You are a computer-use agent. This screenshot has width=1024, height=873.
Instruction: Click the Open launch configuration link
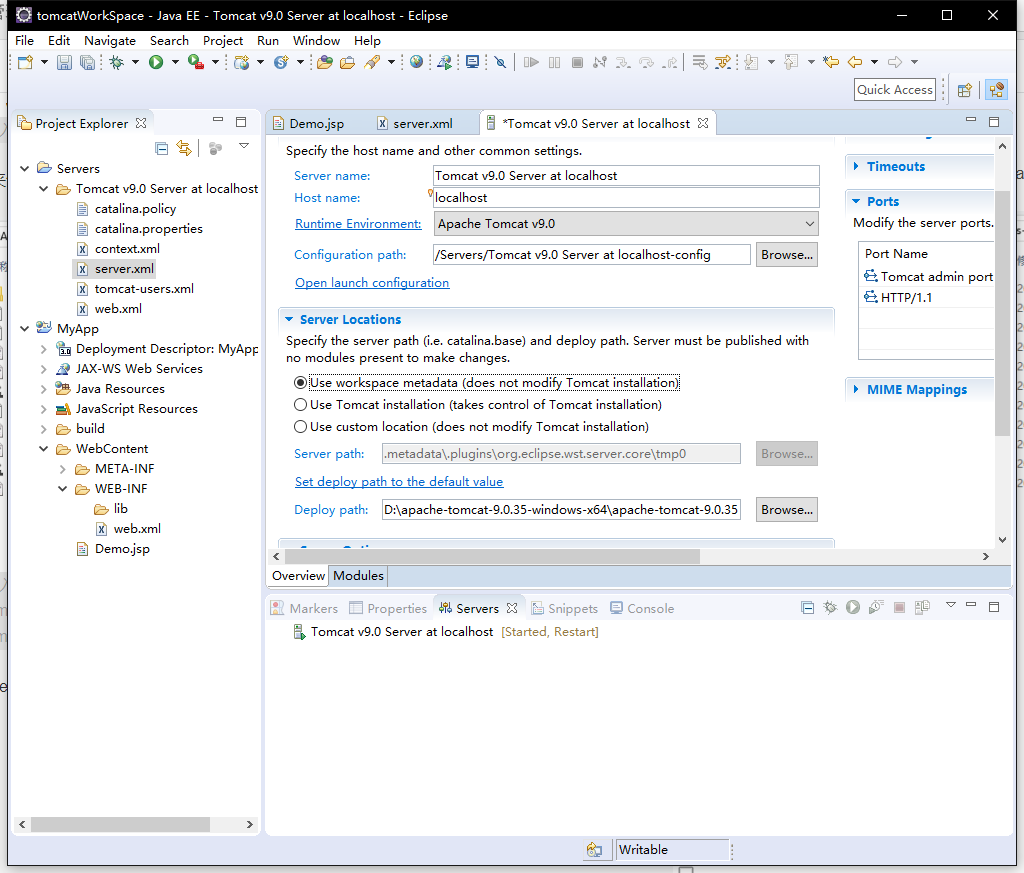pyautogui.click(x=372, y=283)
